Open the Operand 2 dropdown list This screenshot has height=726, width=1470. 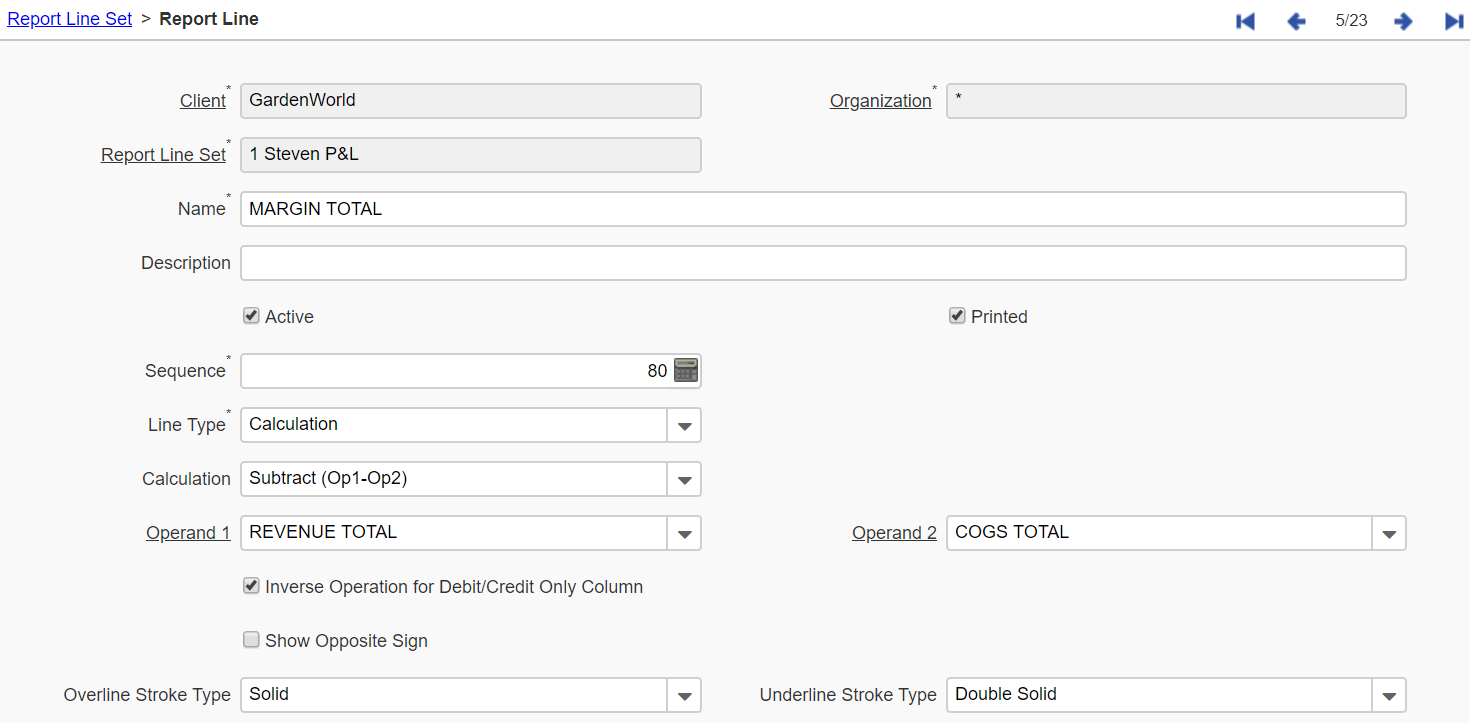1389,533
